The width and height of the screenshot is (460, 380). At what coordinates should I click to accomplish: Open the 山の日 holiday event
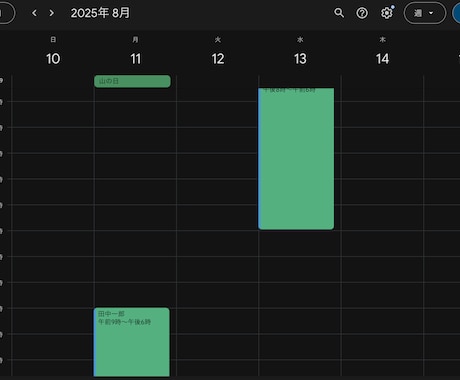click(x=132, y=81)
